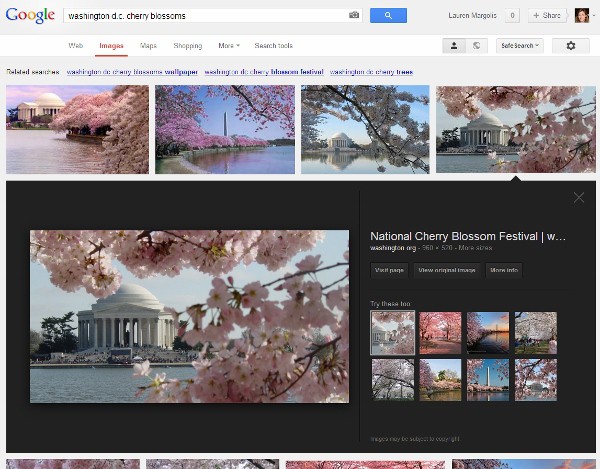The image size is (600, 469).
Task: Click the Google logo
Action: (x=30, y=15)
